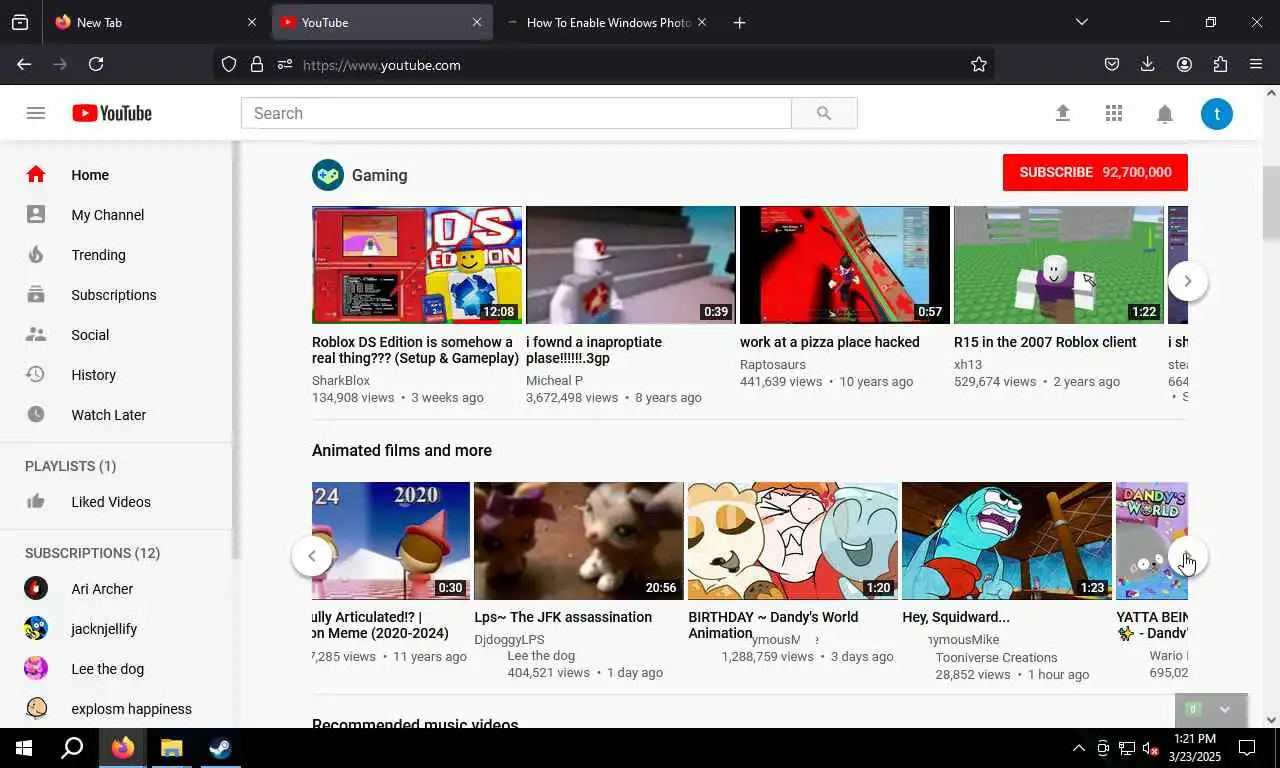The image size is (1280, 768).
Task: Open the YouTube hamburger guide menu
Action: [36, 113]
